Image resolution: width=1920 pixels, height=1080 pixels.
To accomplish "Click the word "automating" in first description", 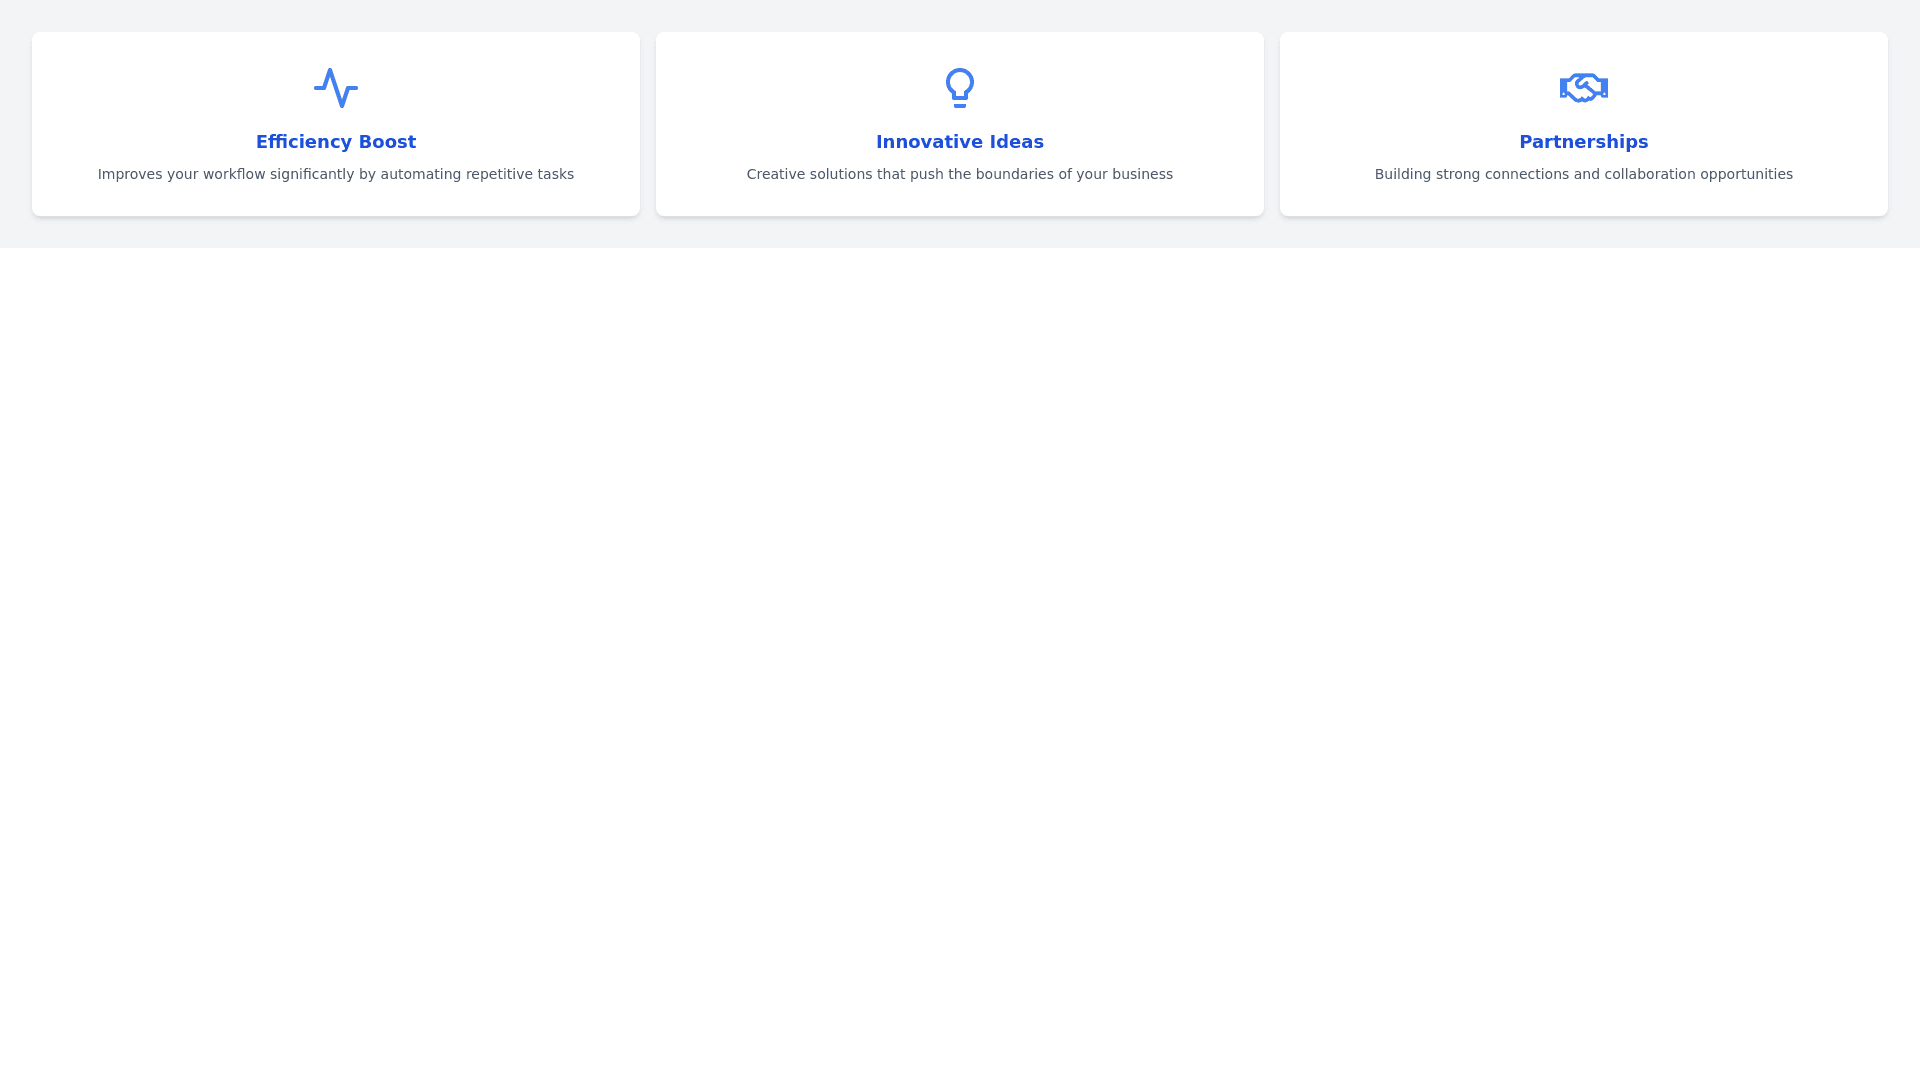I will (x=420, y=174).
